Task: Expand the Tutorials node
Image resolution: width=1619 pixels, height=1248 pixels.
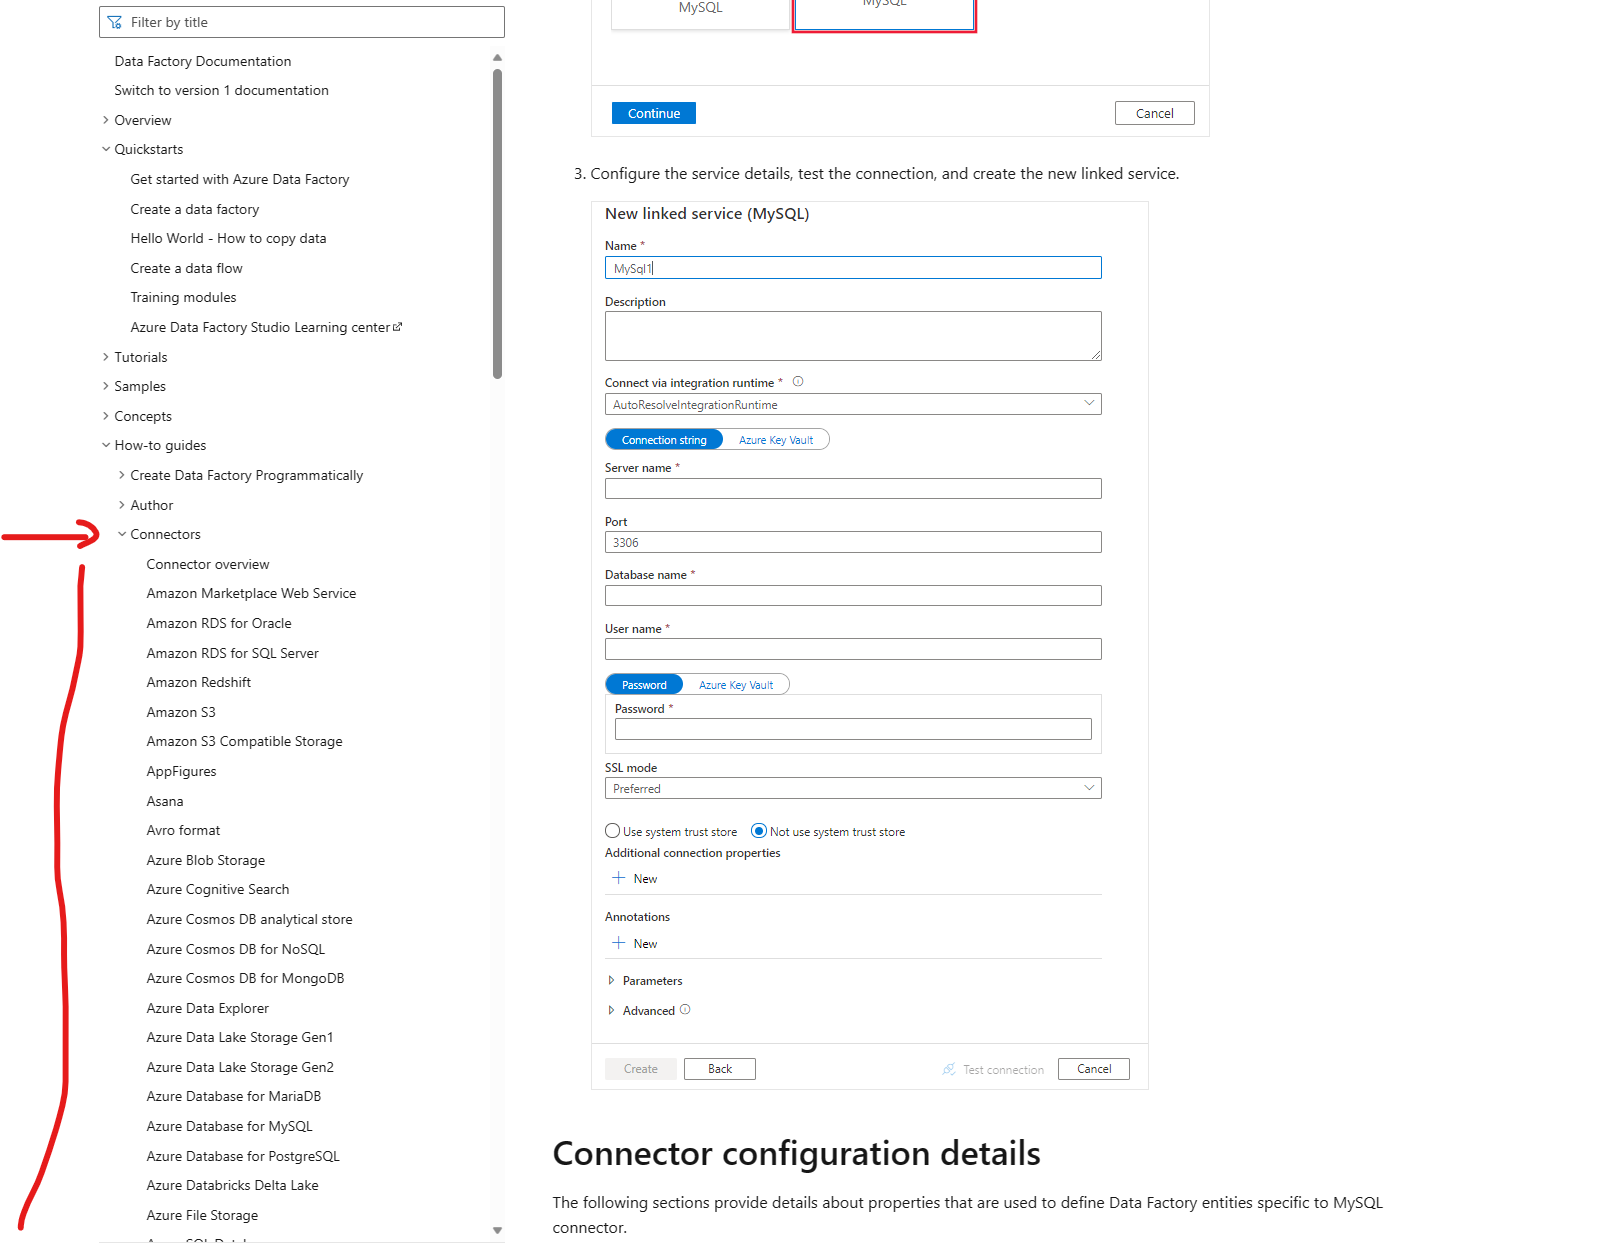Action: pos(106,357)
